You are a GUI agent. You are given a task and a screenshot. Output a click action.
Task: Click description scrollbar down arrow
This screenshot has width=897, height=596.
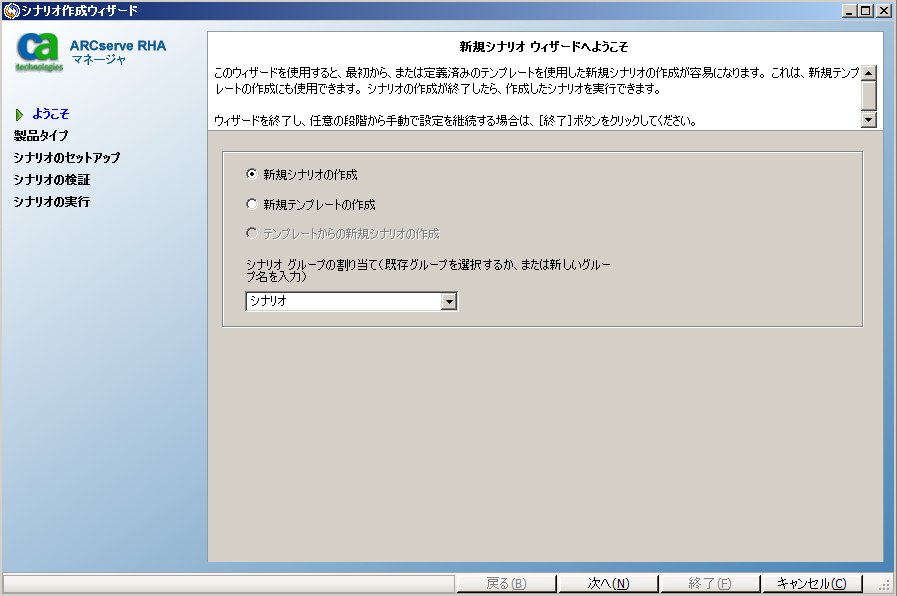pyautogui.click(x=869, y=120)
